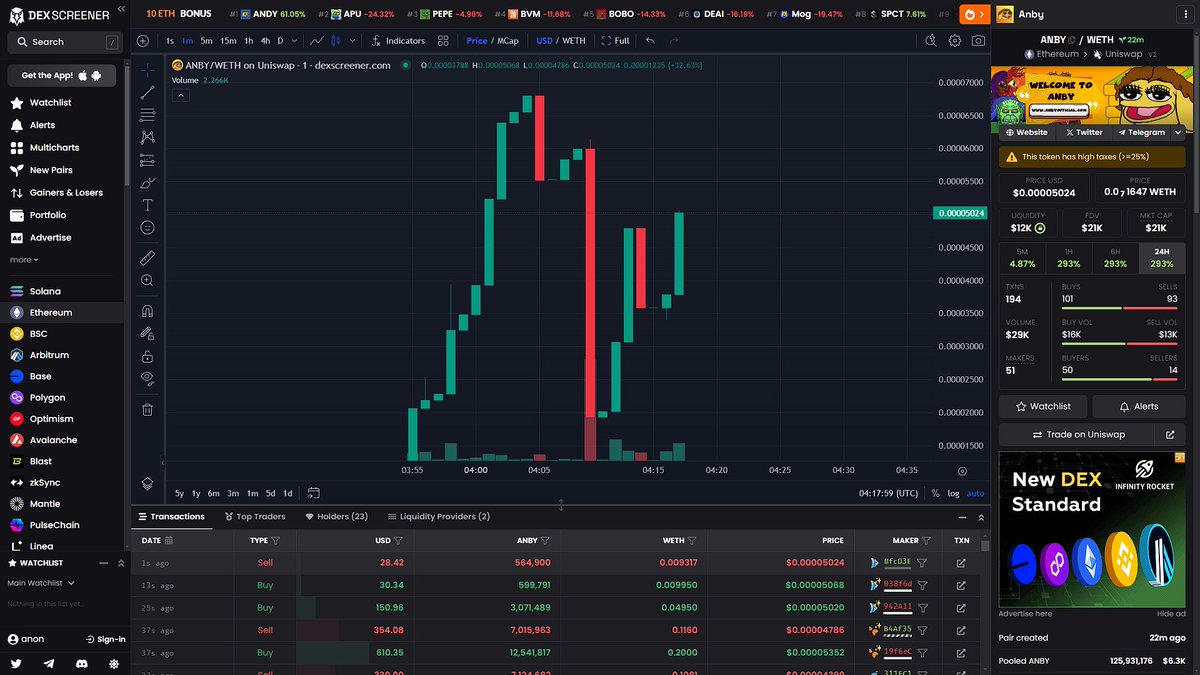Screen dimensions: 1200x675
Task: Select the trend line drawing tool
Action: tap(147, 92)
